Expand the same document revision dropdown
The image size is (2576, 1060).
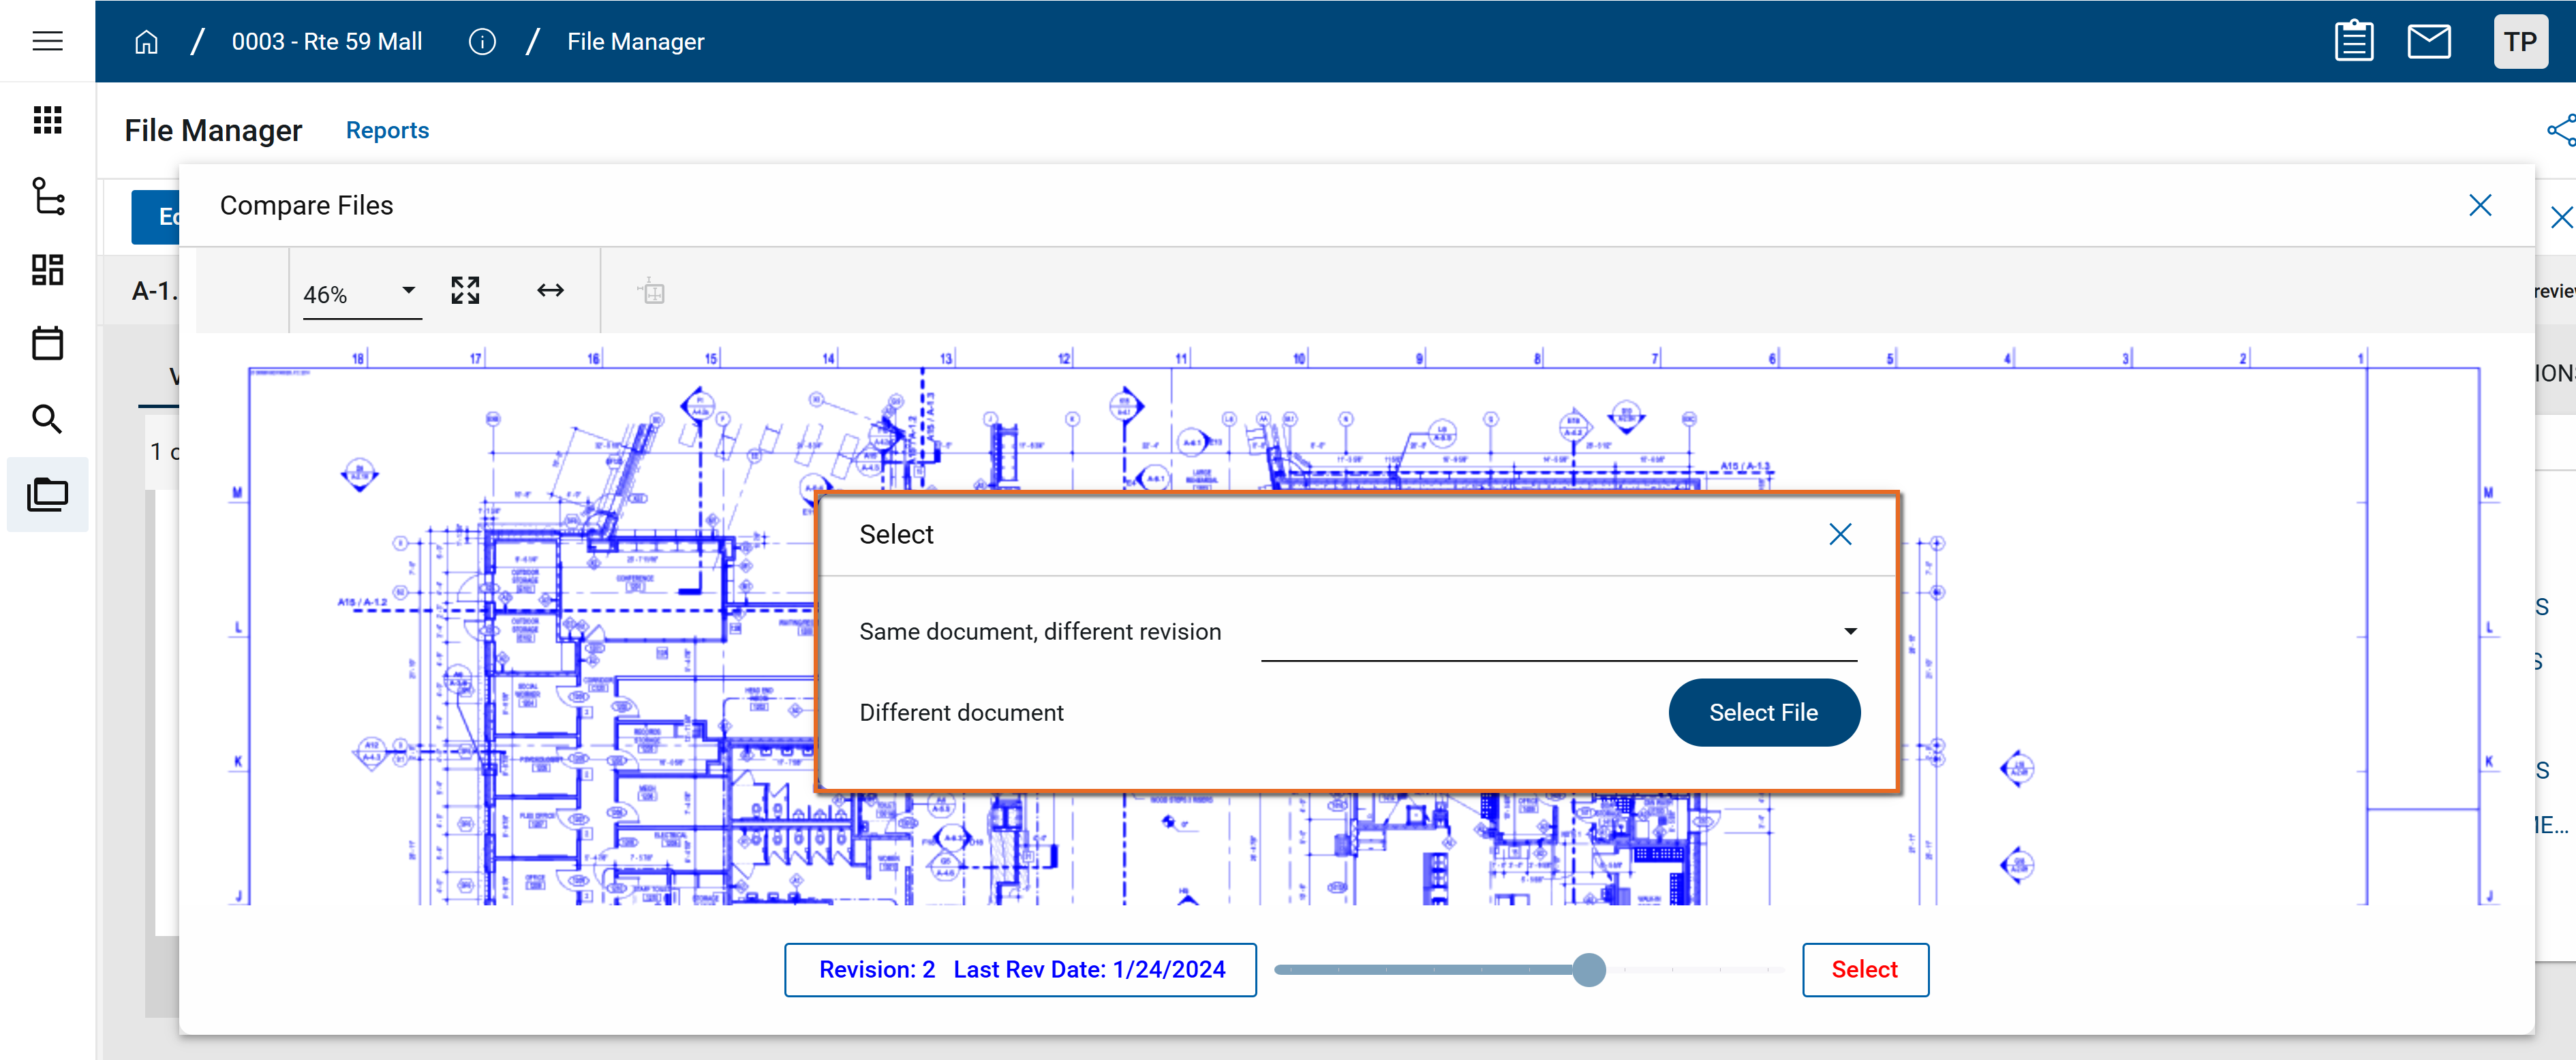1558,632
